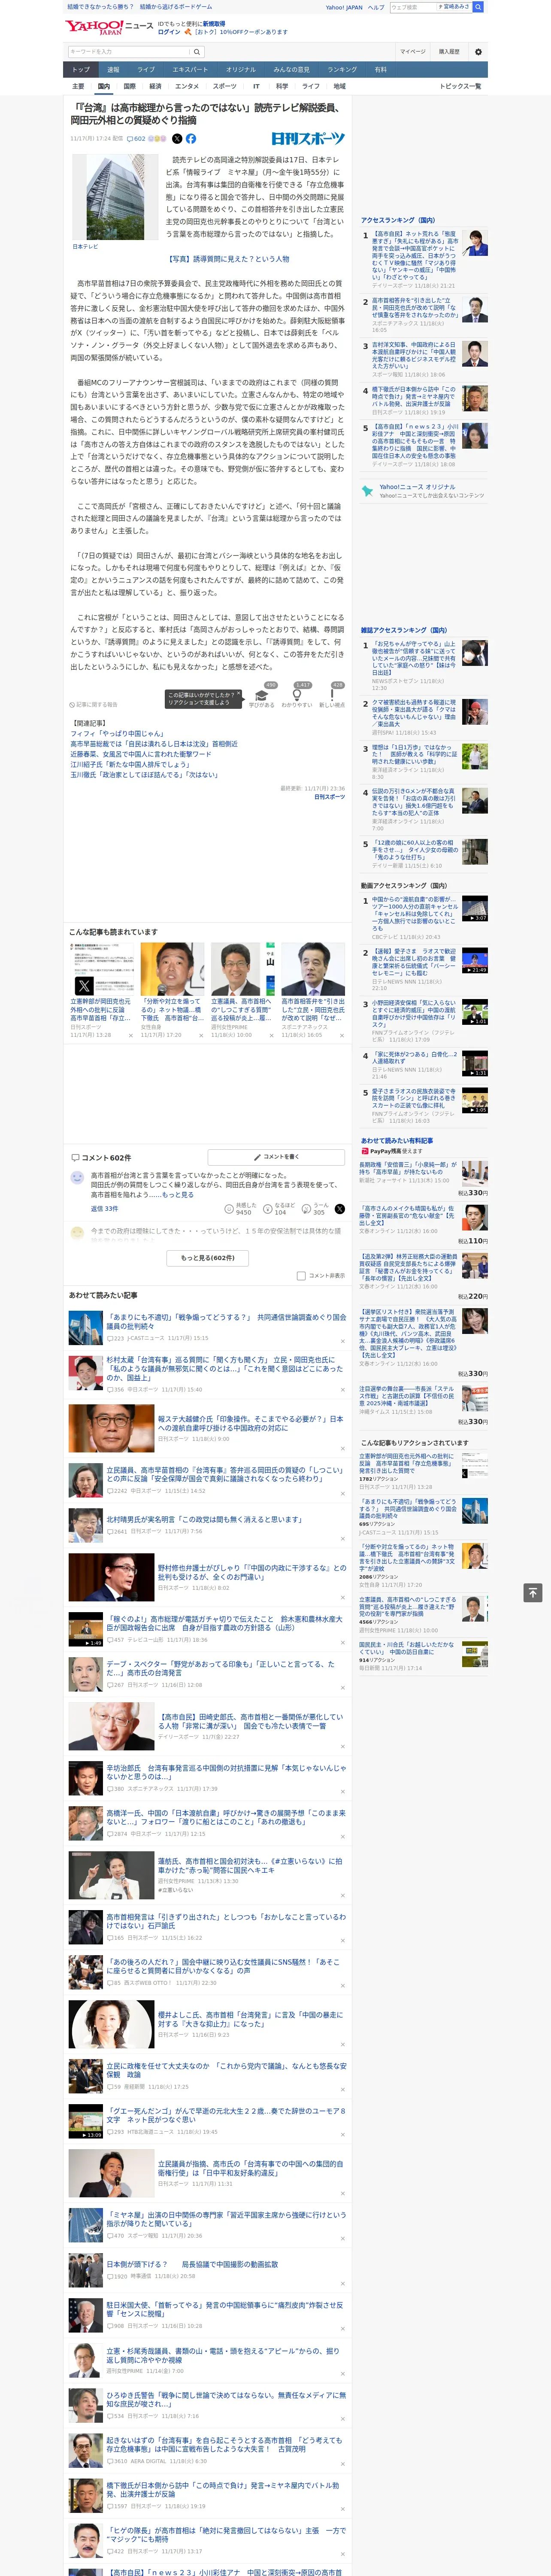This screenshot has height=2576, width=551.
Task: Select the エキスパート tab
Action: (190, 69)
